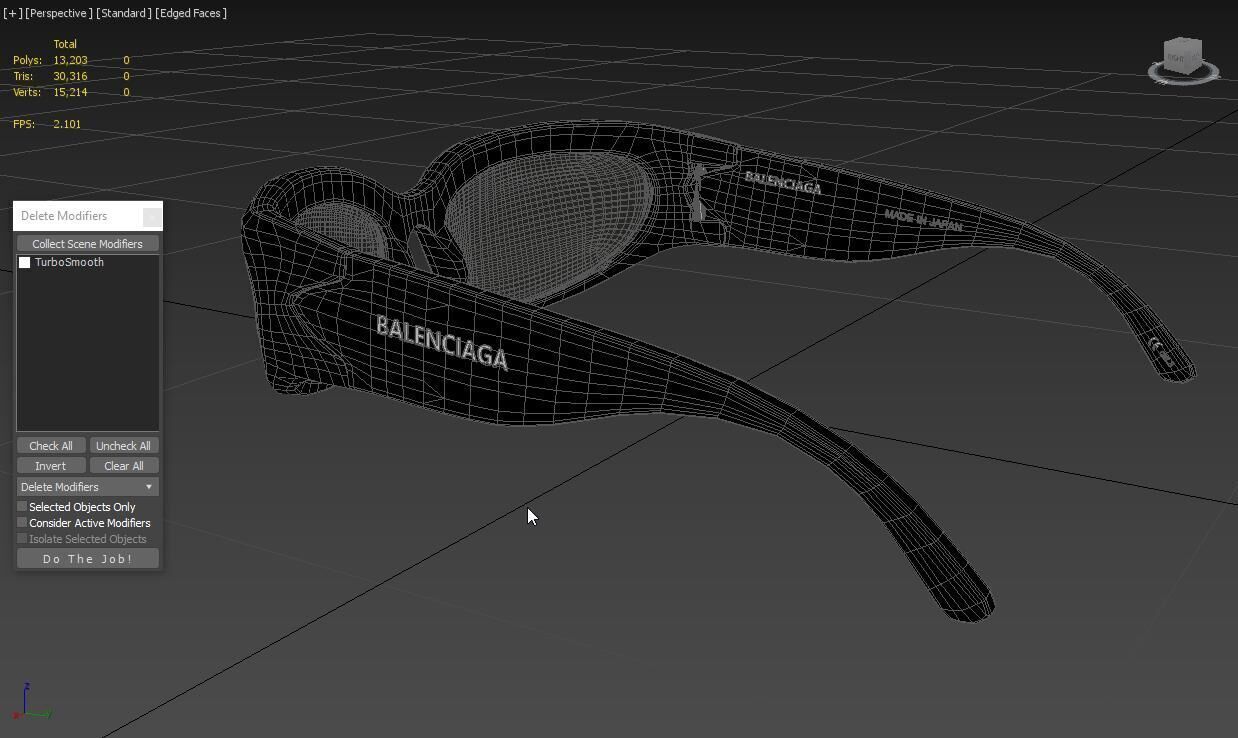Click the Polys count value 13,203
The image size is (1238, 738).
[x=70, y=60]
